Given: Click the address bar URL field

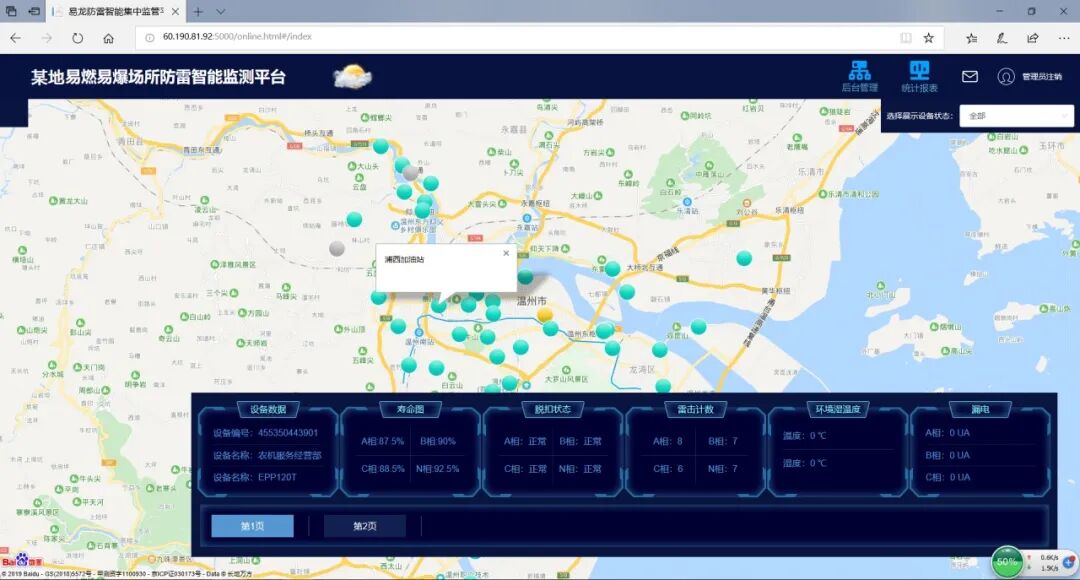Looking at the screenshot, I should (520, 37).
